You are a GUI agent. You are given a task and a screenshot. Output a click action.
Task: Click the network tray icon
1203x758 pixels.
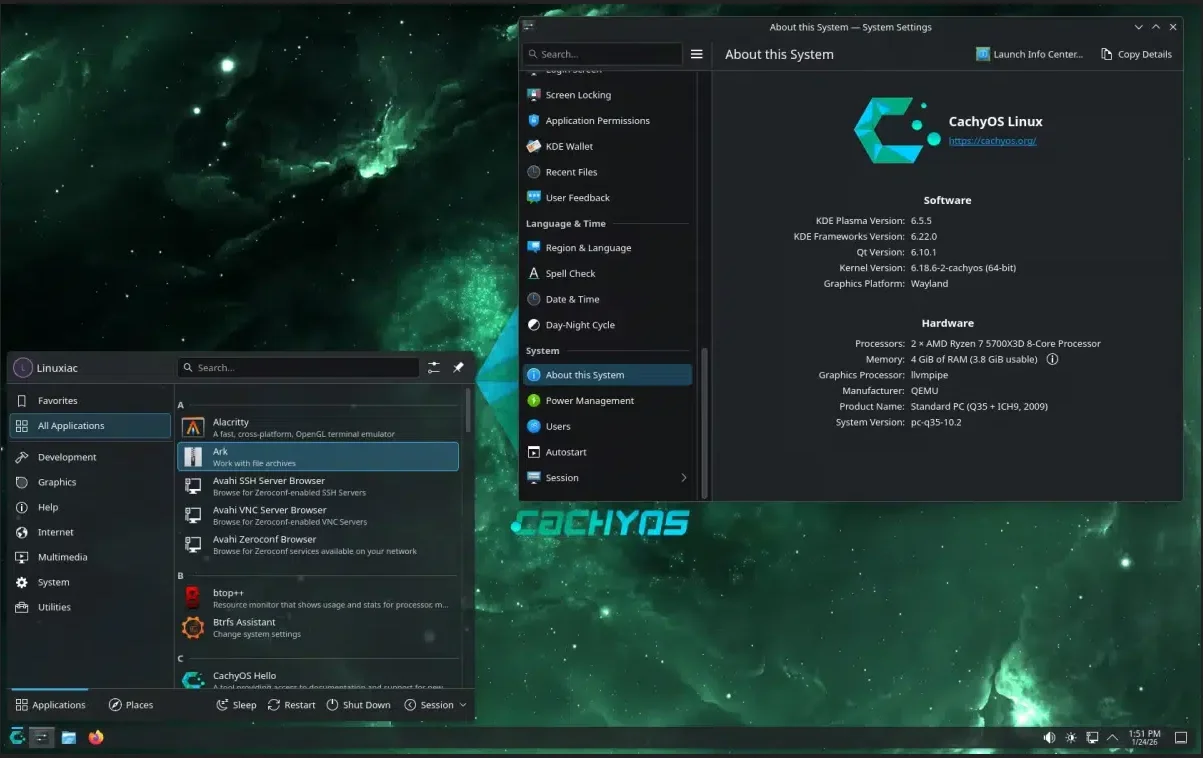[1092, 737]
